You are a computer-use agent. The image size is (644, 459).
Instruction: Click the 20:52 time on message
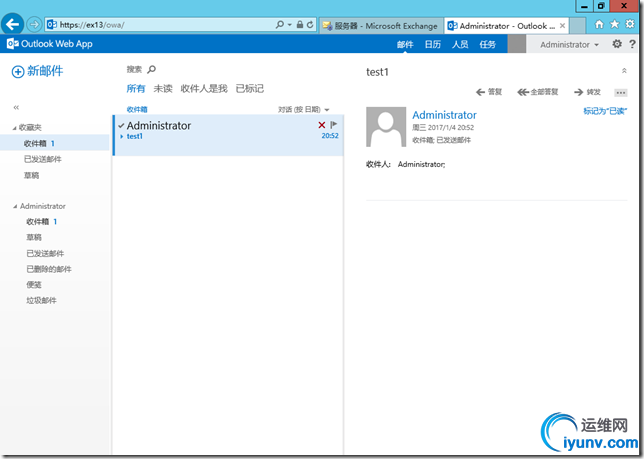pyautogui.click(x=330, y=136)
